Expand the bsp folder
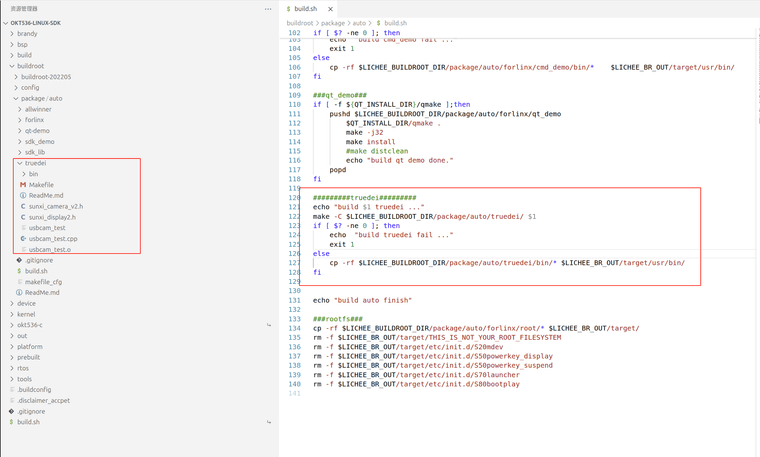The image size is (760, 457). click(x=19, y=44)
